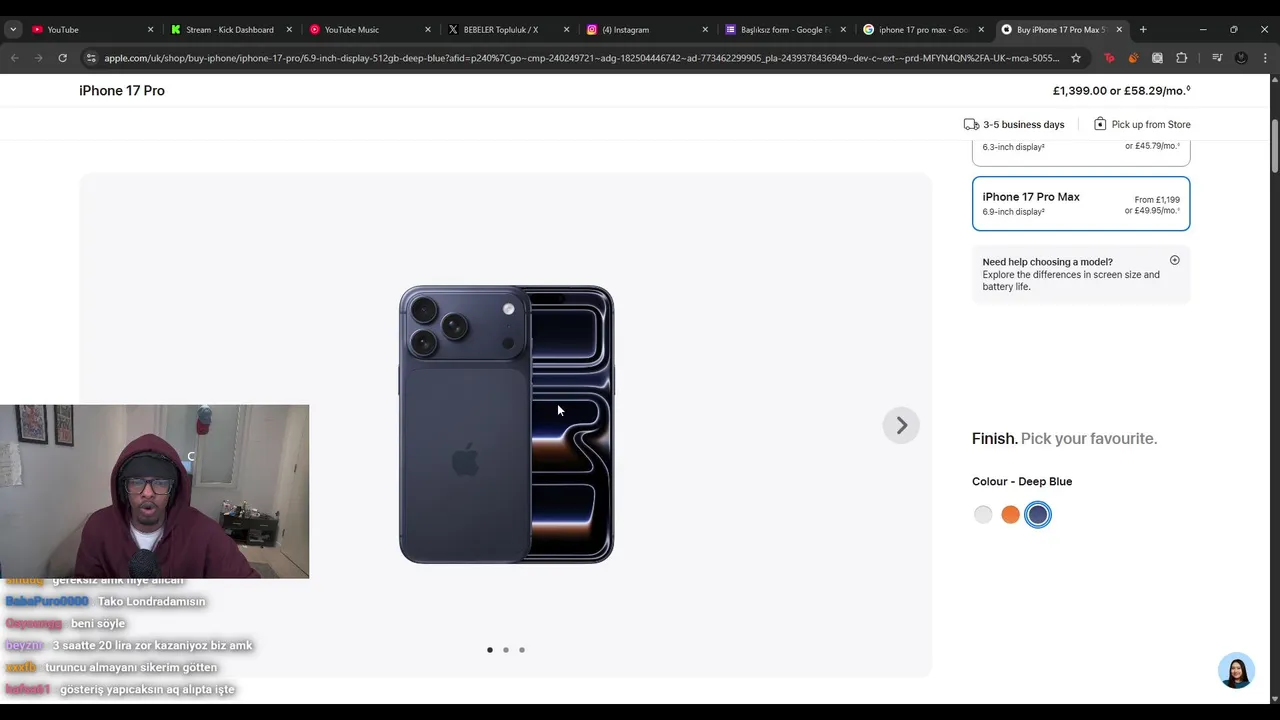Bookmark this page with star icon
Screen dimensions: 1280x720
(x=1076, y=58)
